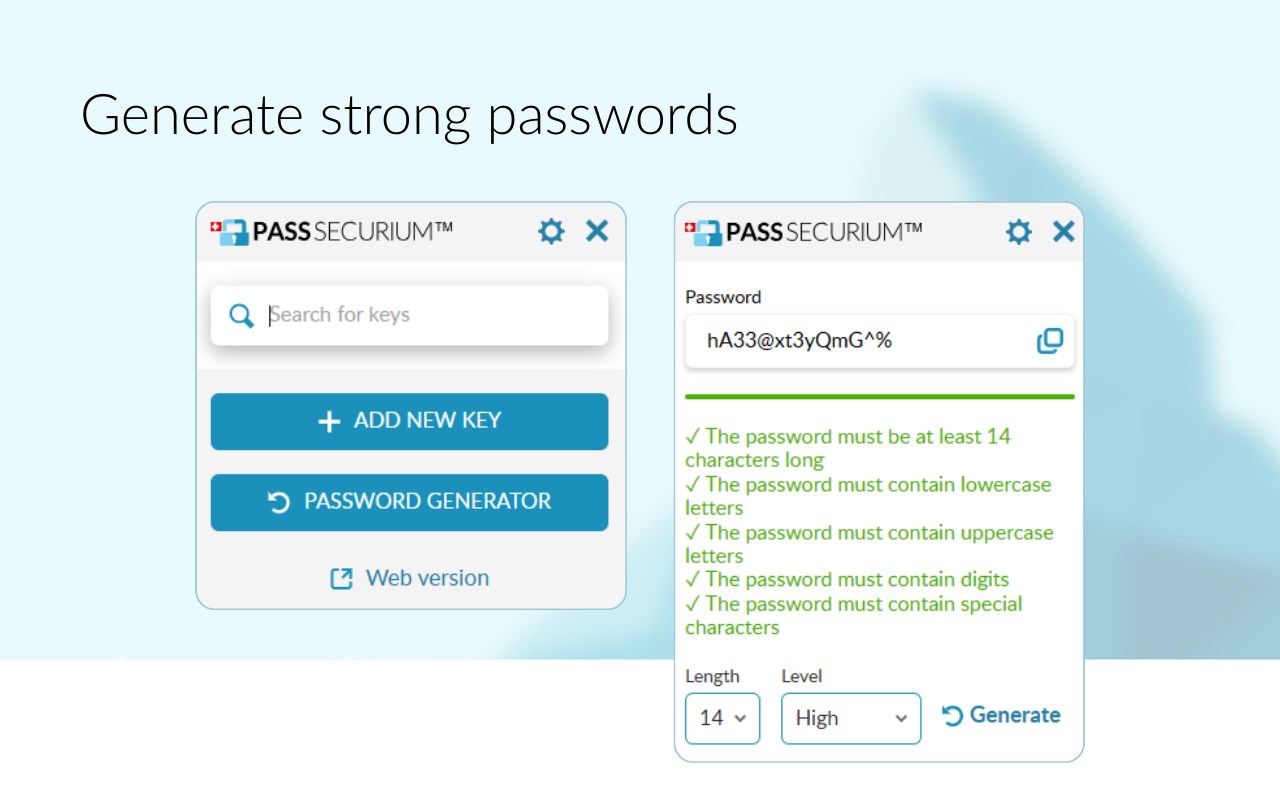Screen dimensions: 1280x800
Task: Click Pass Securium logo in left panel
Action: [x=331, y=232]
